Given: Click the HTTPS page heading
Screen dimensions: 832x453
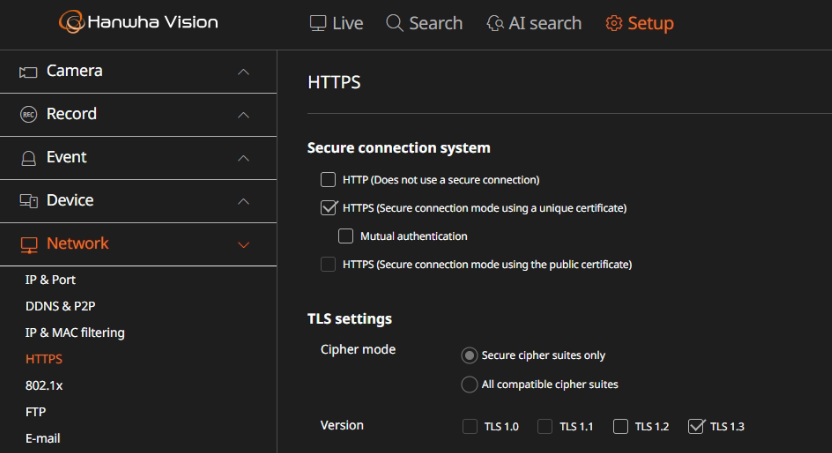Looking at the screenshot, I should (x=334, y=83).
